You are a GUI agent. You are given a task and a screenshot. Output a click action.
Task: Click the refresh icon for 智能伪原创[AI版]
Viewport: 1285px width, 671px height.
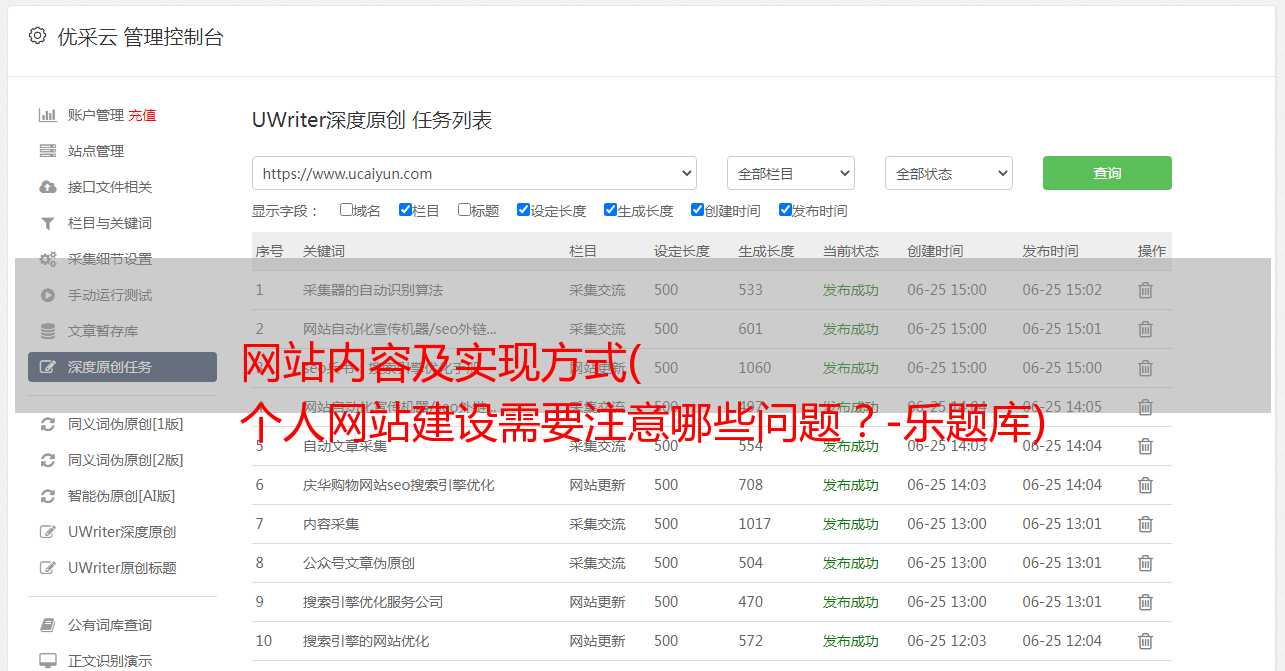47,496
